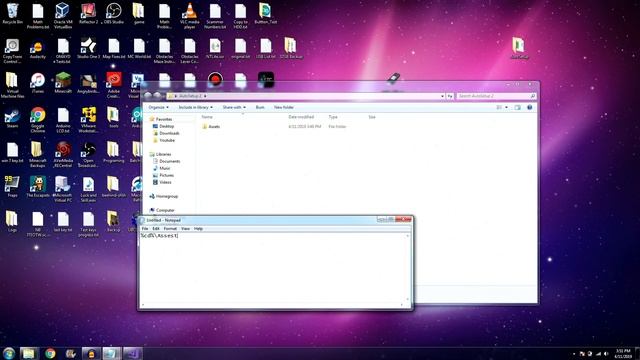
Task: Select the Steam desktop shortcut
Action: [12, 118]
